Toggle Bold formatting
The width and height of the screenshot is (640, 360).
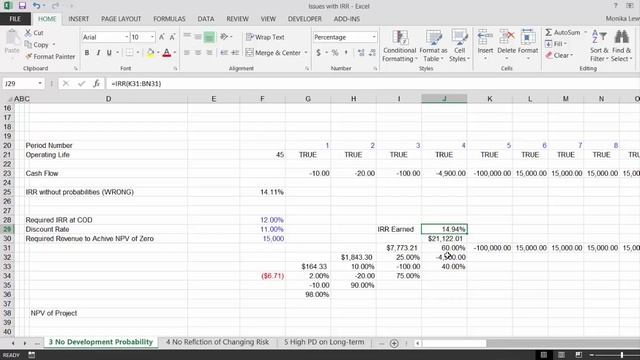(x=87, y=53)
